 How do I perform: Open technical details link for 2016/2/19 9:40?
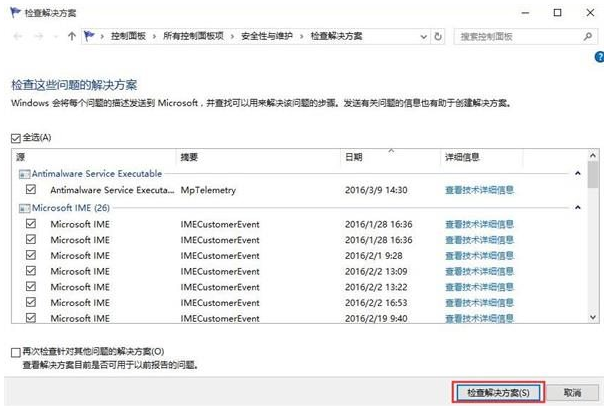(479, 318)
